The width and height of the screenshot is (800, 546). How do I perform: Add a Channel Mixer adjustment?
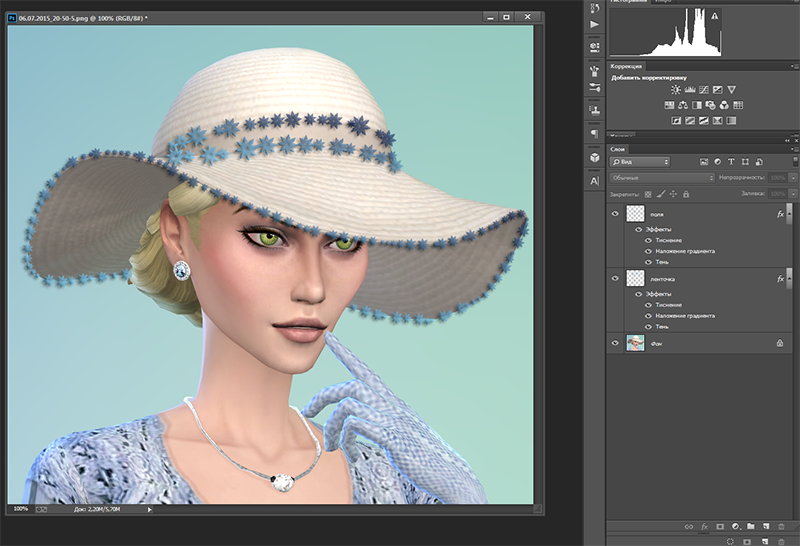(x=724, y=105)
